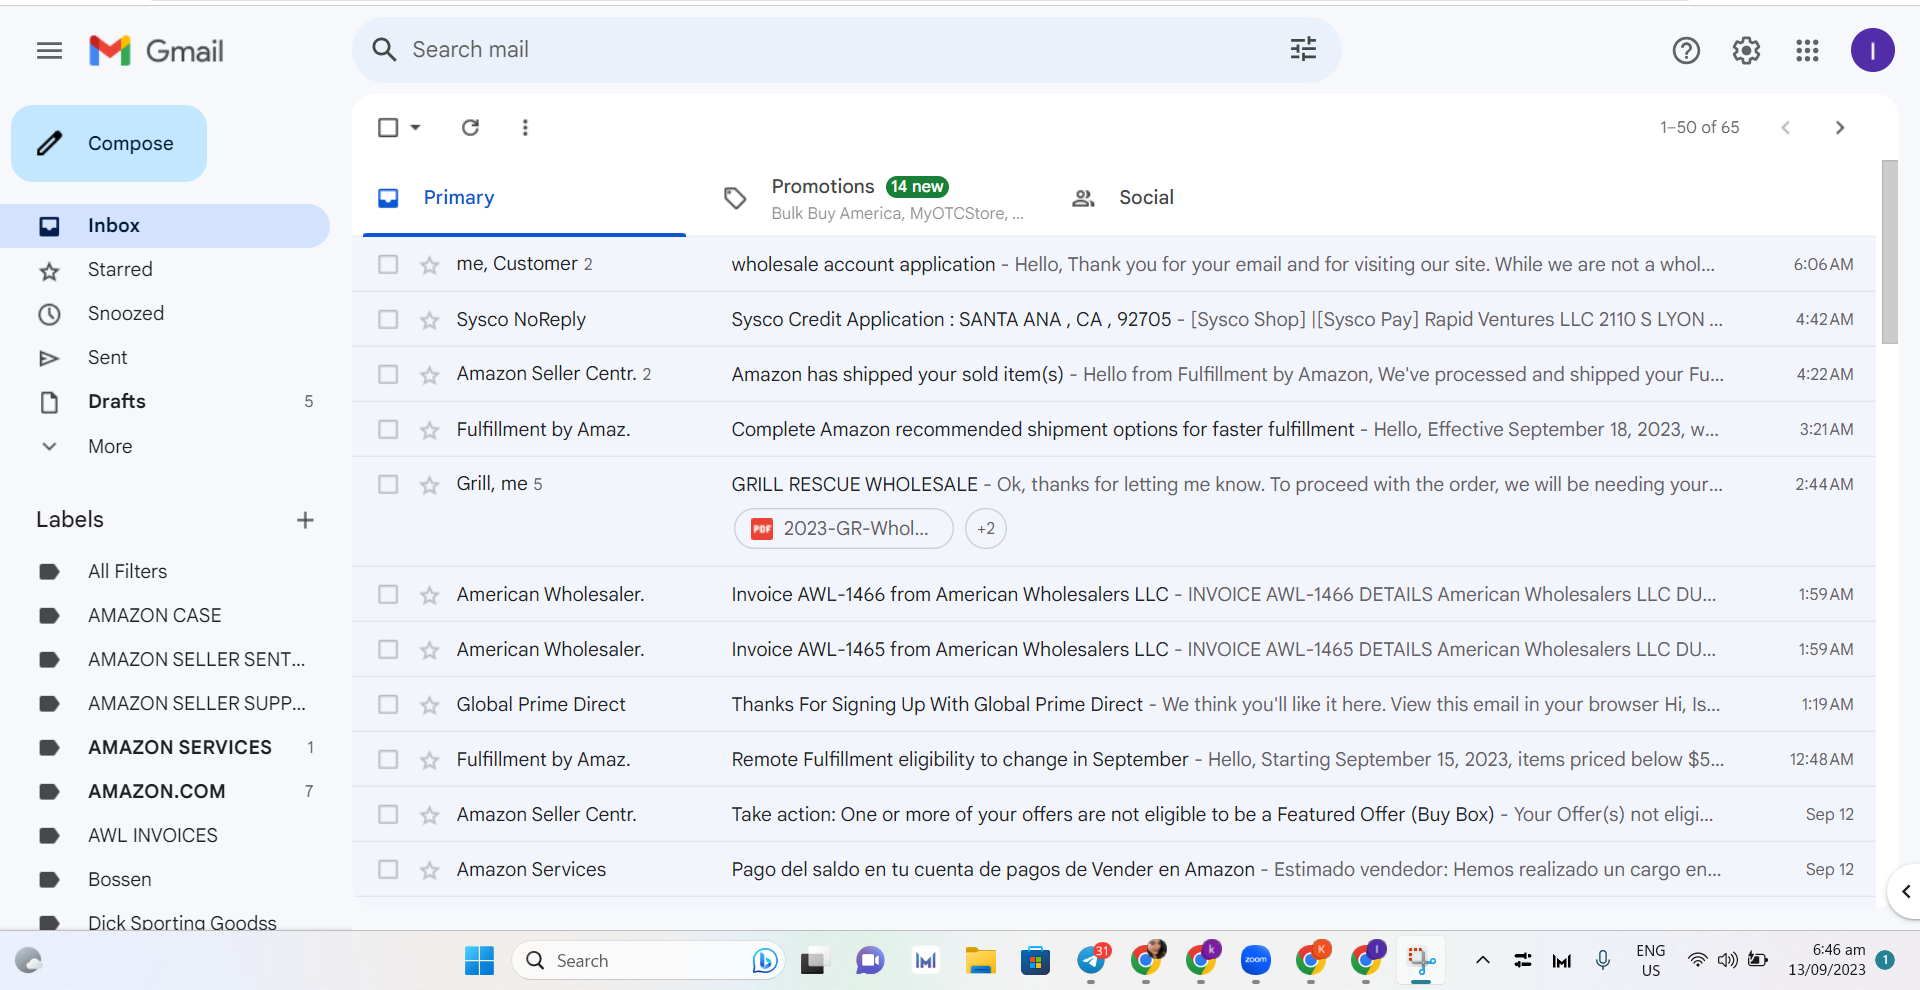Open the Google apps grid
1920x990 pixels.
(1807, 50)
